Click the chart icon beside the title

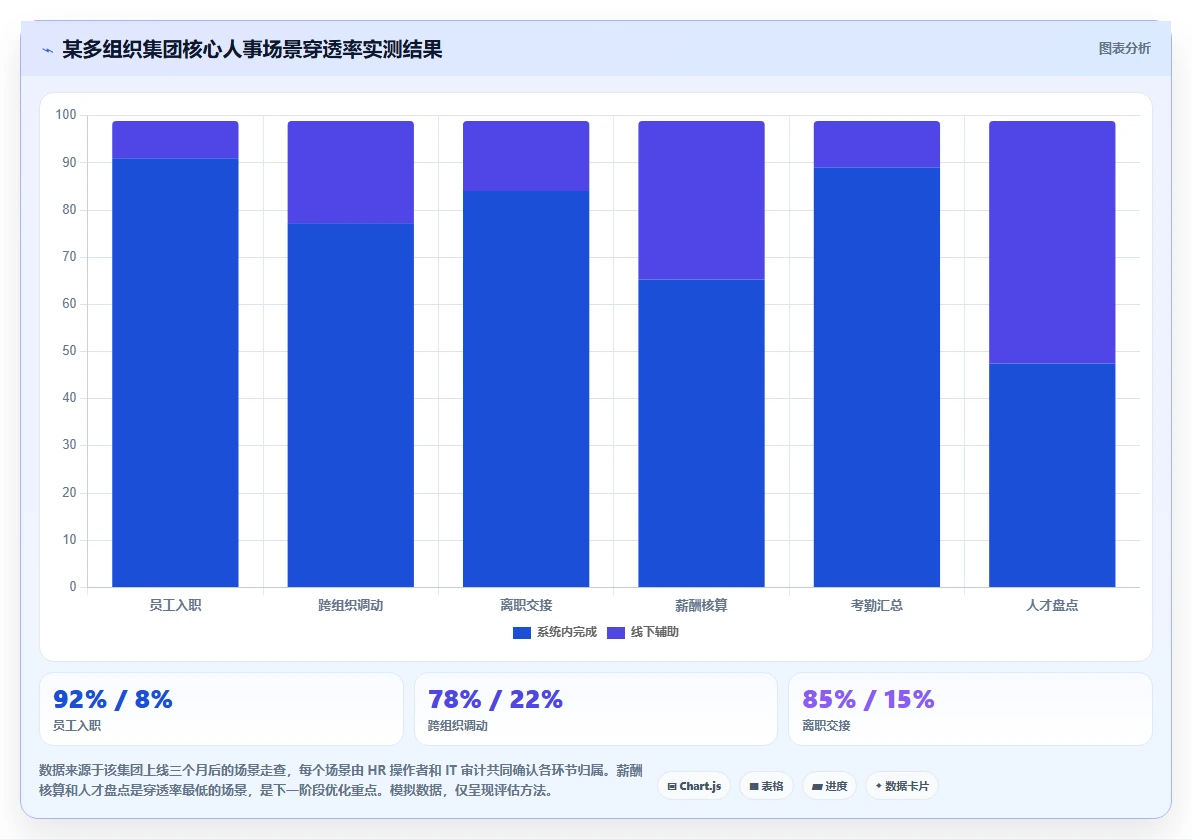47,50
